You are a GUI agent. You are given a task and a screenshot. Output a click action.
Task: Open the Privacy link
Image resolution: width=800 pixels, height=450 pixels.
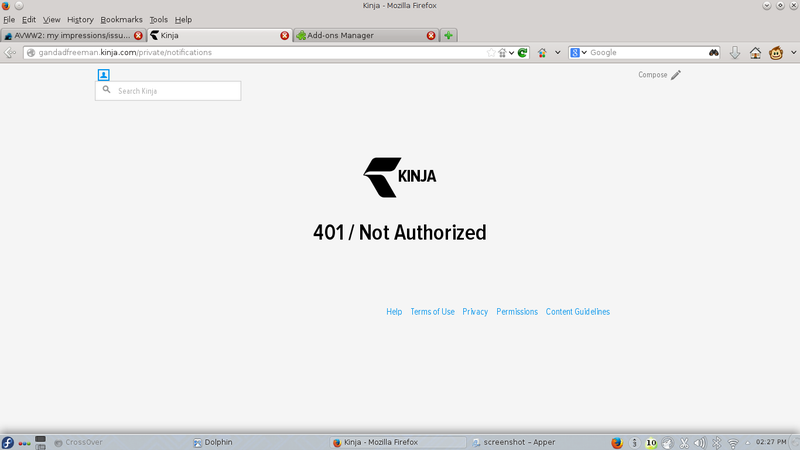tap(475, 312)
